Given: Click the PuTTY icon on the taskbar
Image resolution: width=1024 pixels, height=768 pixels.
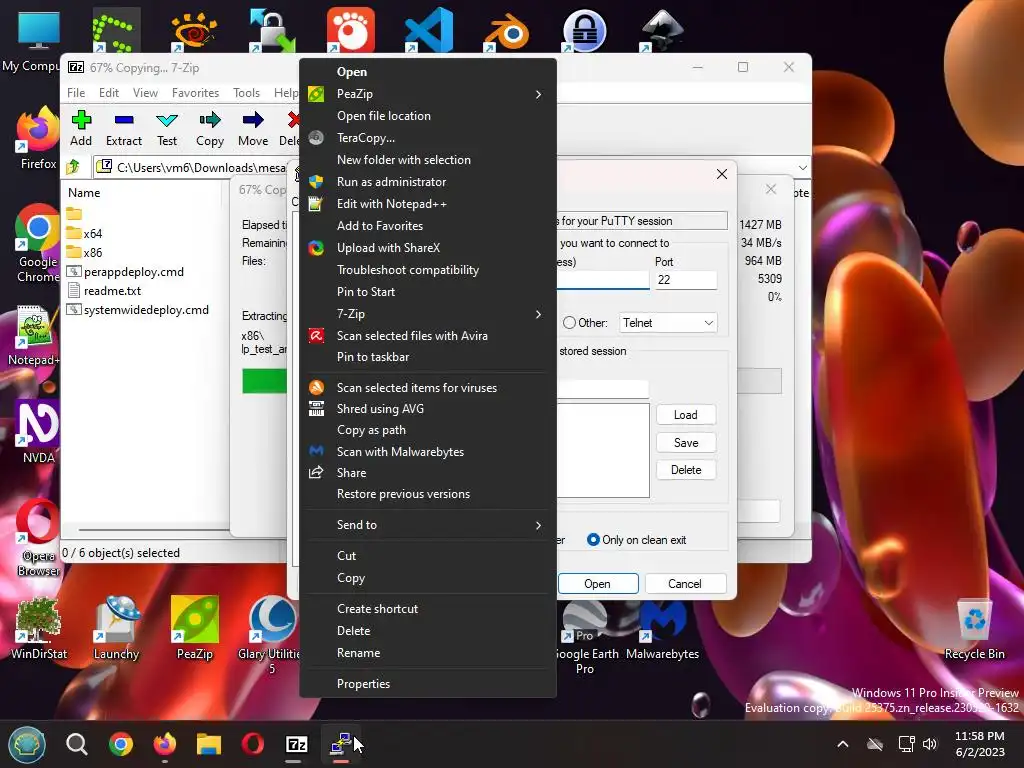Looking at the screenshot, I should (341, 744).
